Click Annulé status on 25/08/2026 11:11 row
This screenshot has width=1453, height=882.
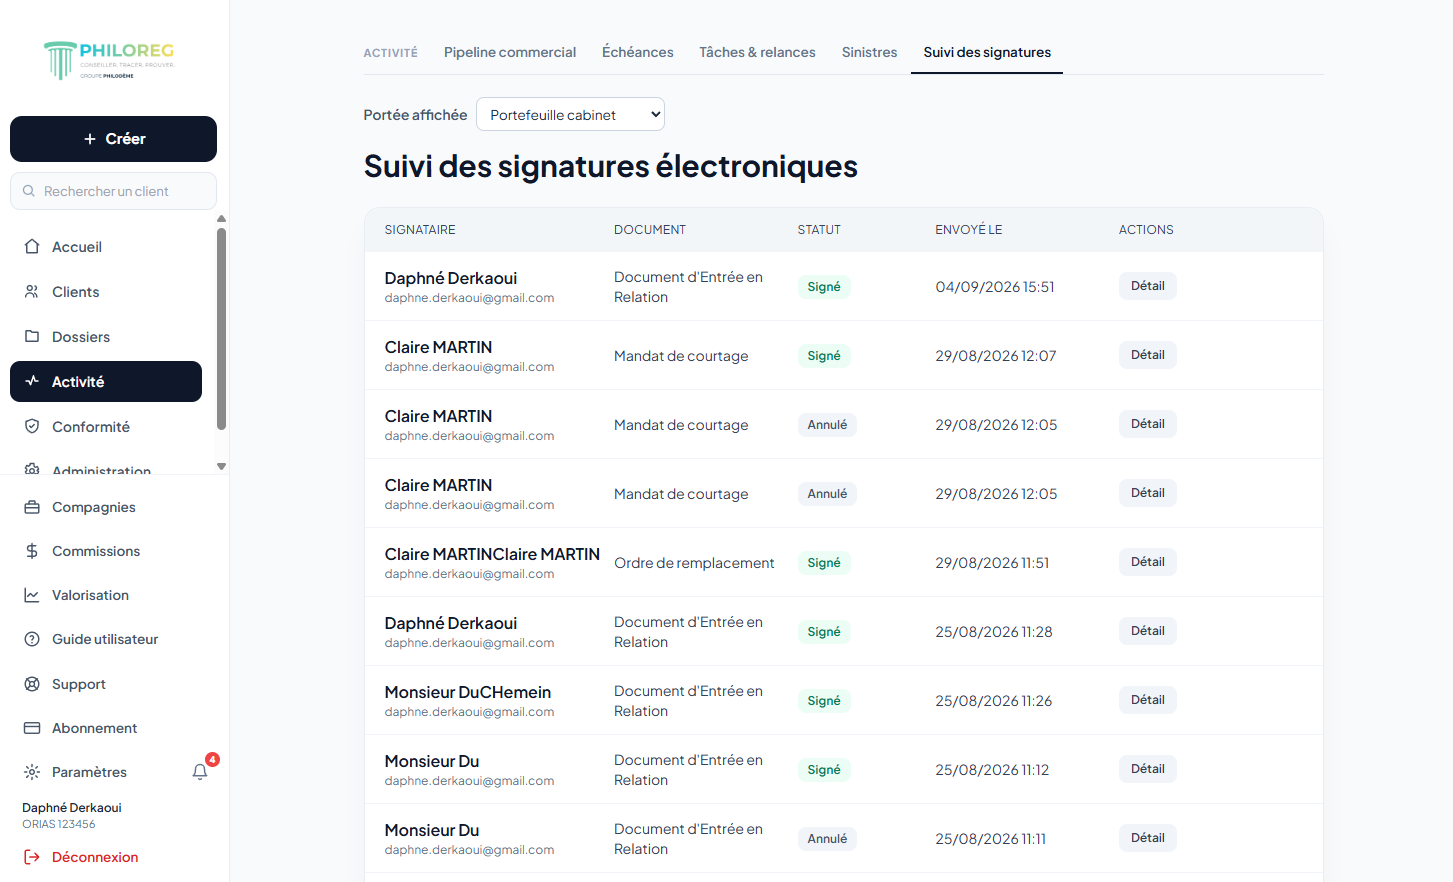[x=827, y=839]
